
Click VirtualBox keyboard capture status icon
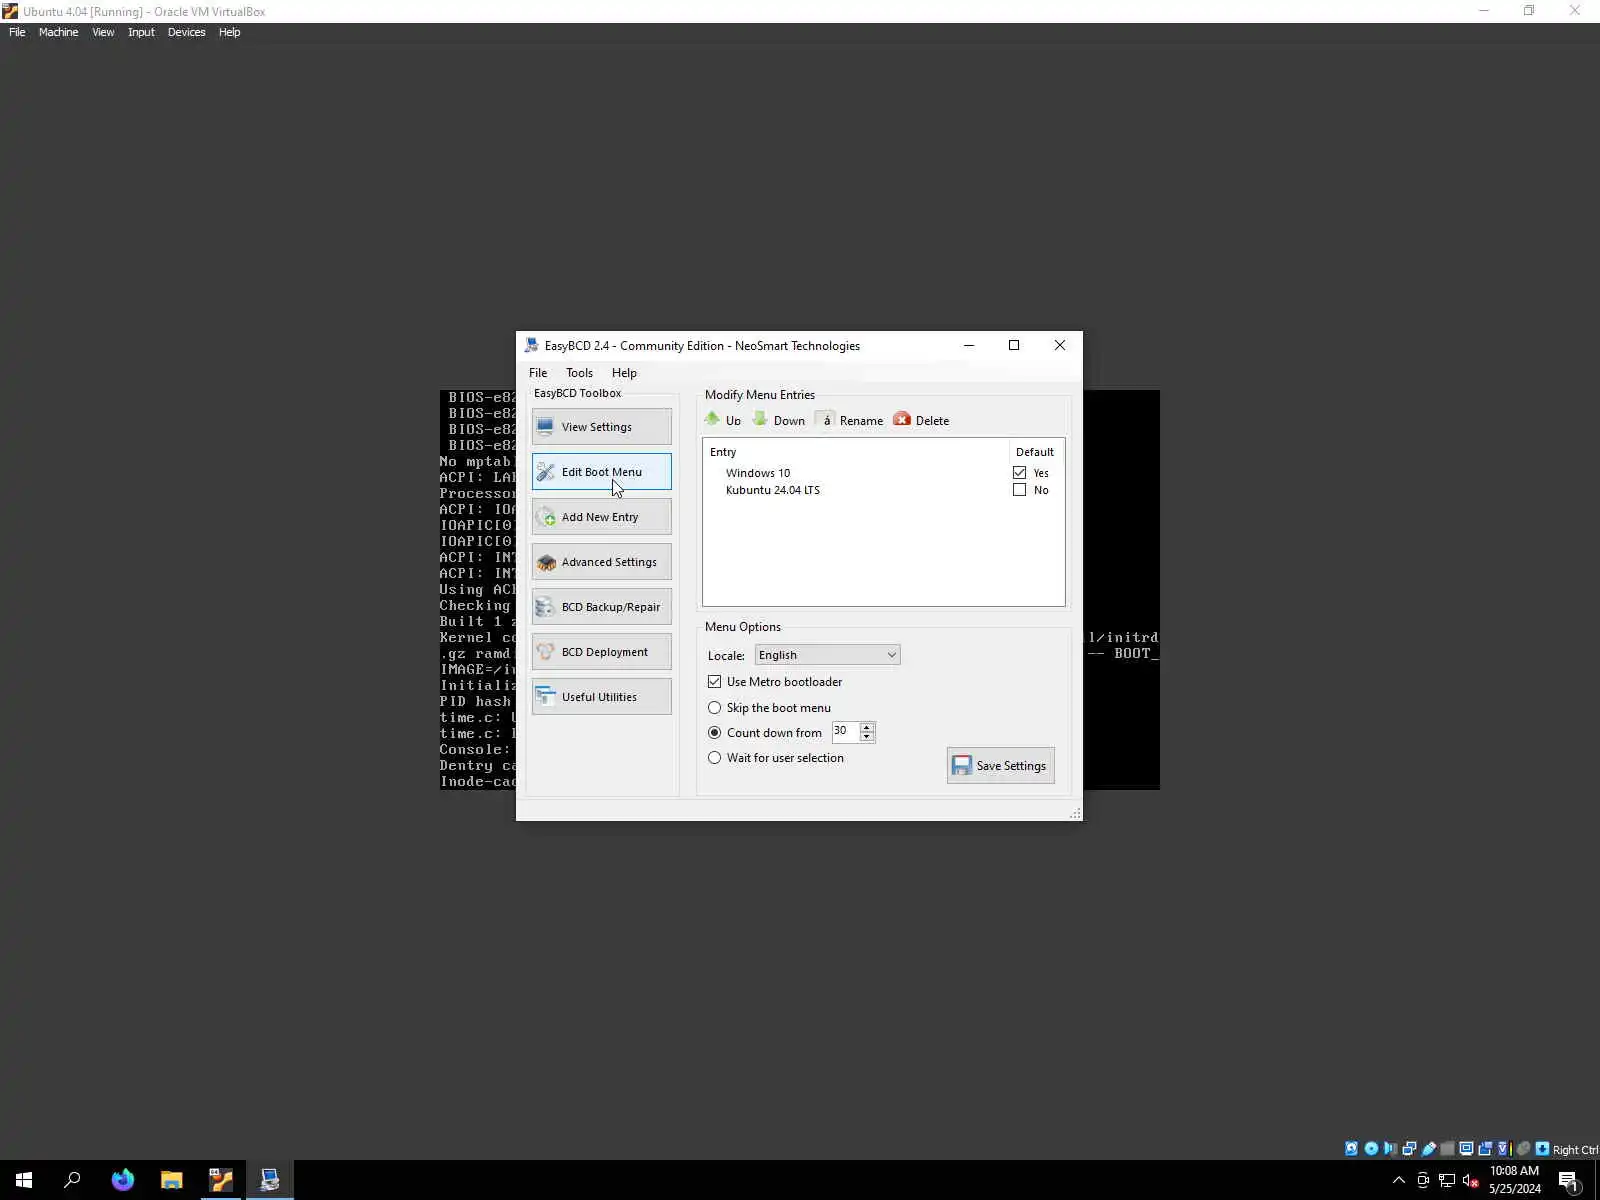coord(1542,1149)
